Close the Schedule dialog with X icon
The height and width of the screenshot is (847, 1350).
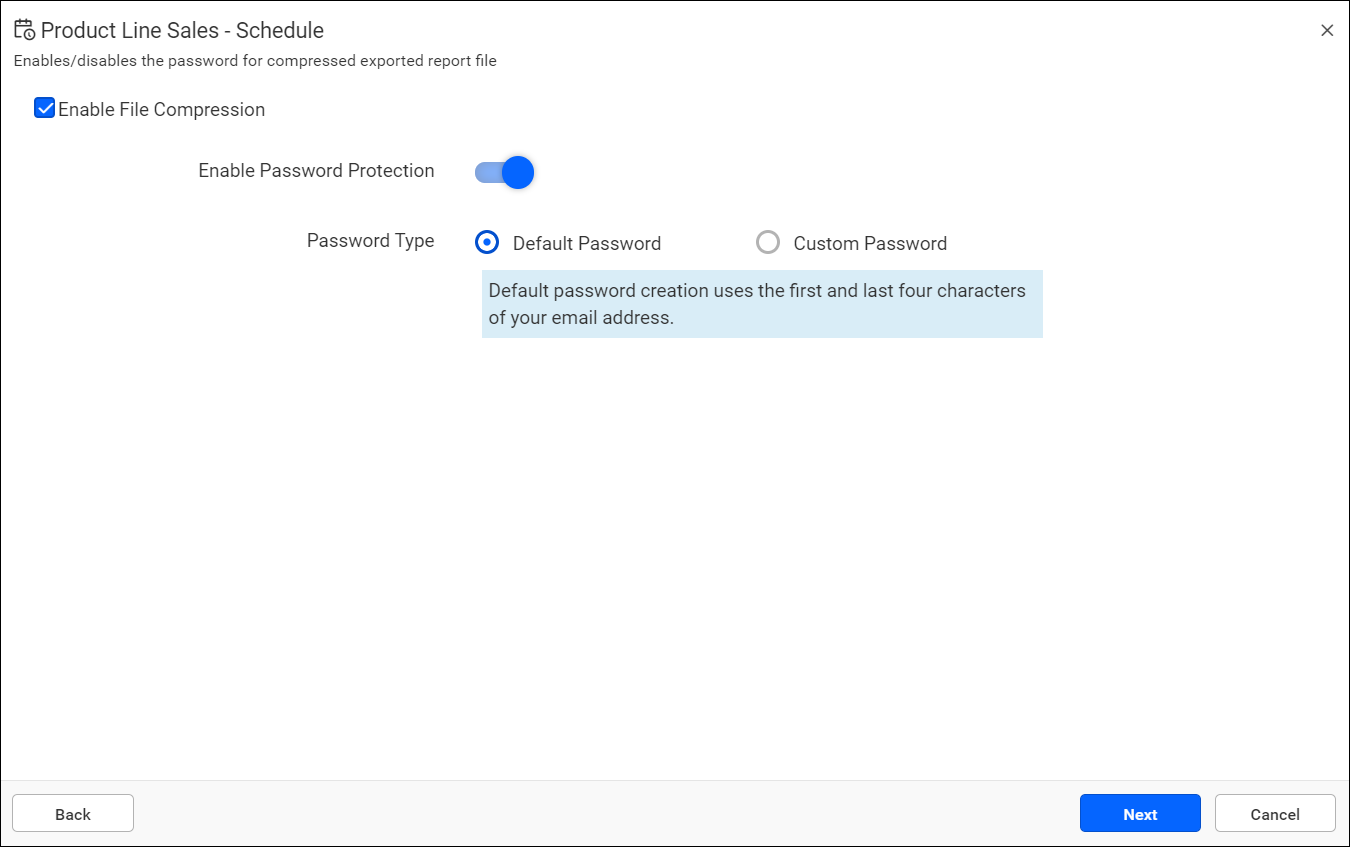pyautogui.click(x=1327, y=30)
